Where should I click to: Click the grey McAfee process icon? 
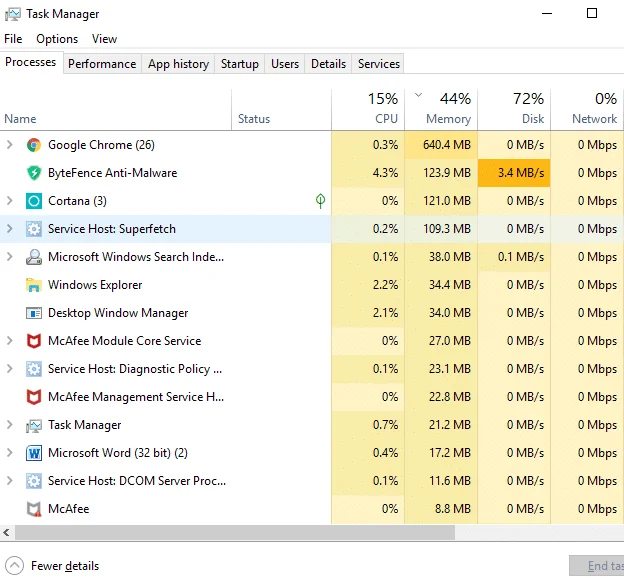pos(34,509)
